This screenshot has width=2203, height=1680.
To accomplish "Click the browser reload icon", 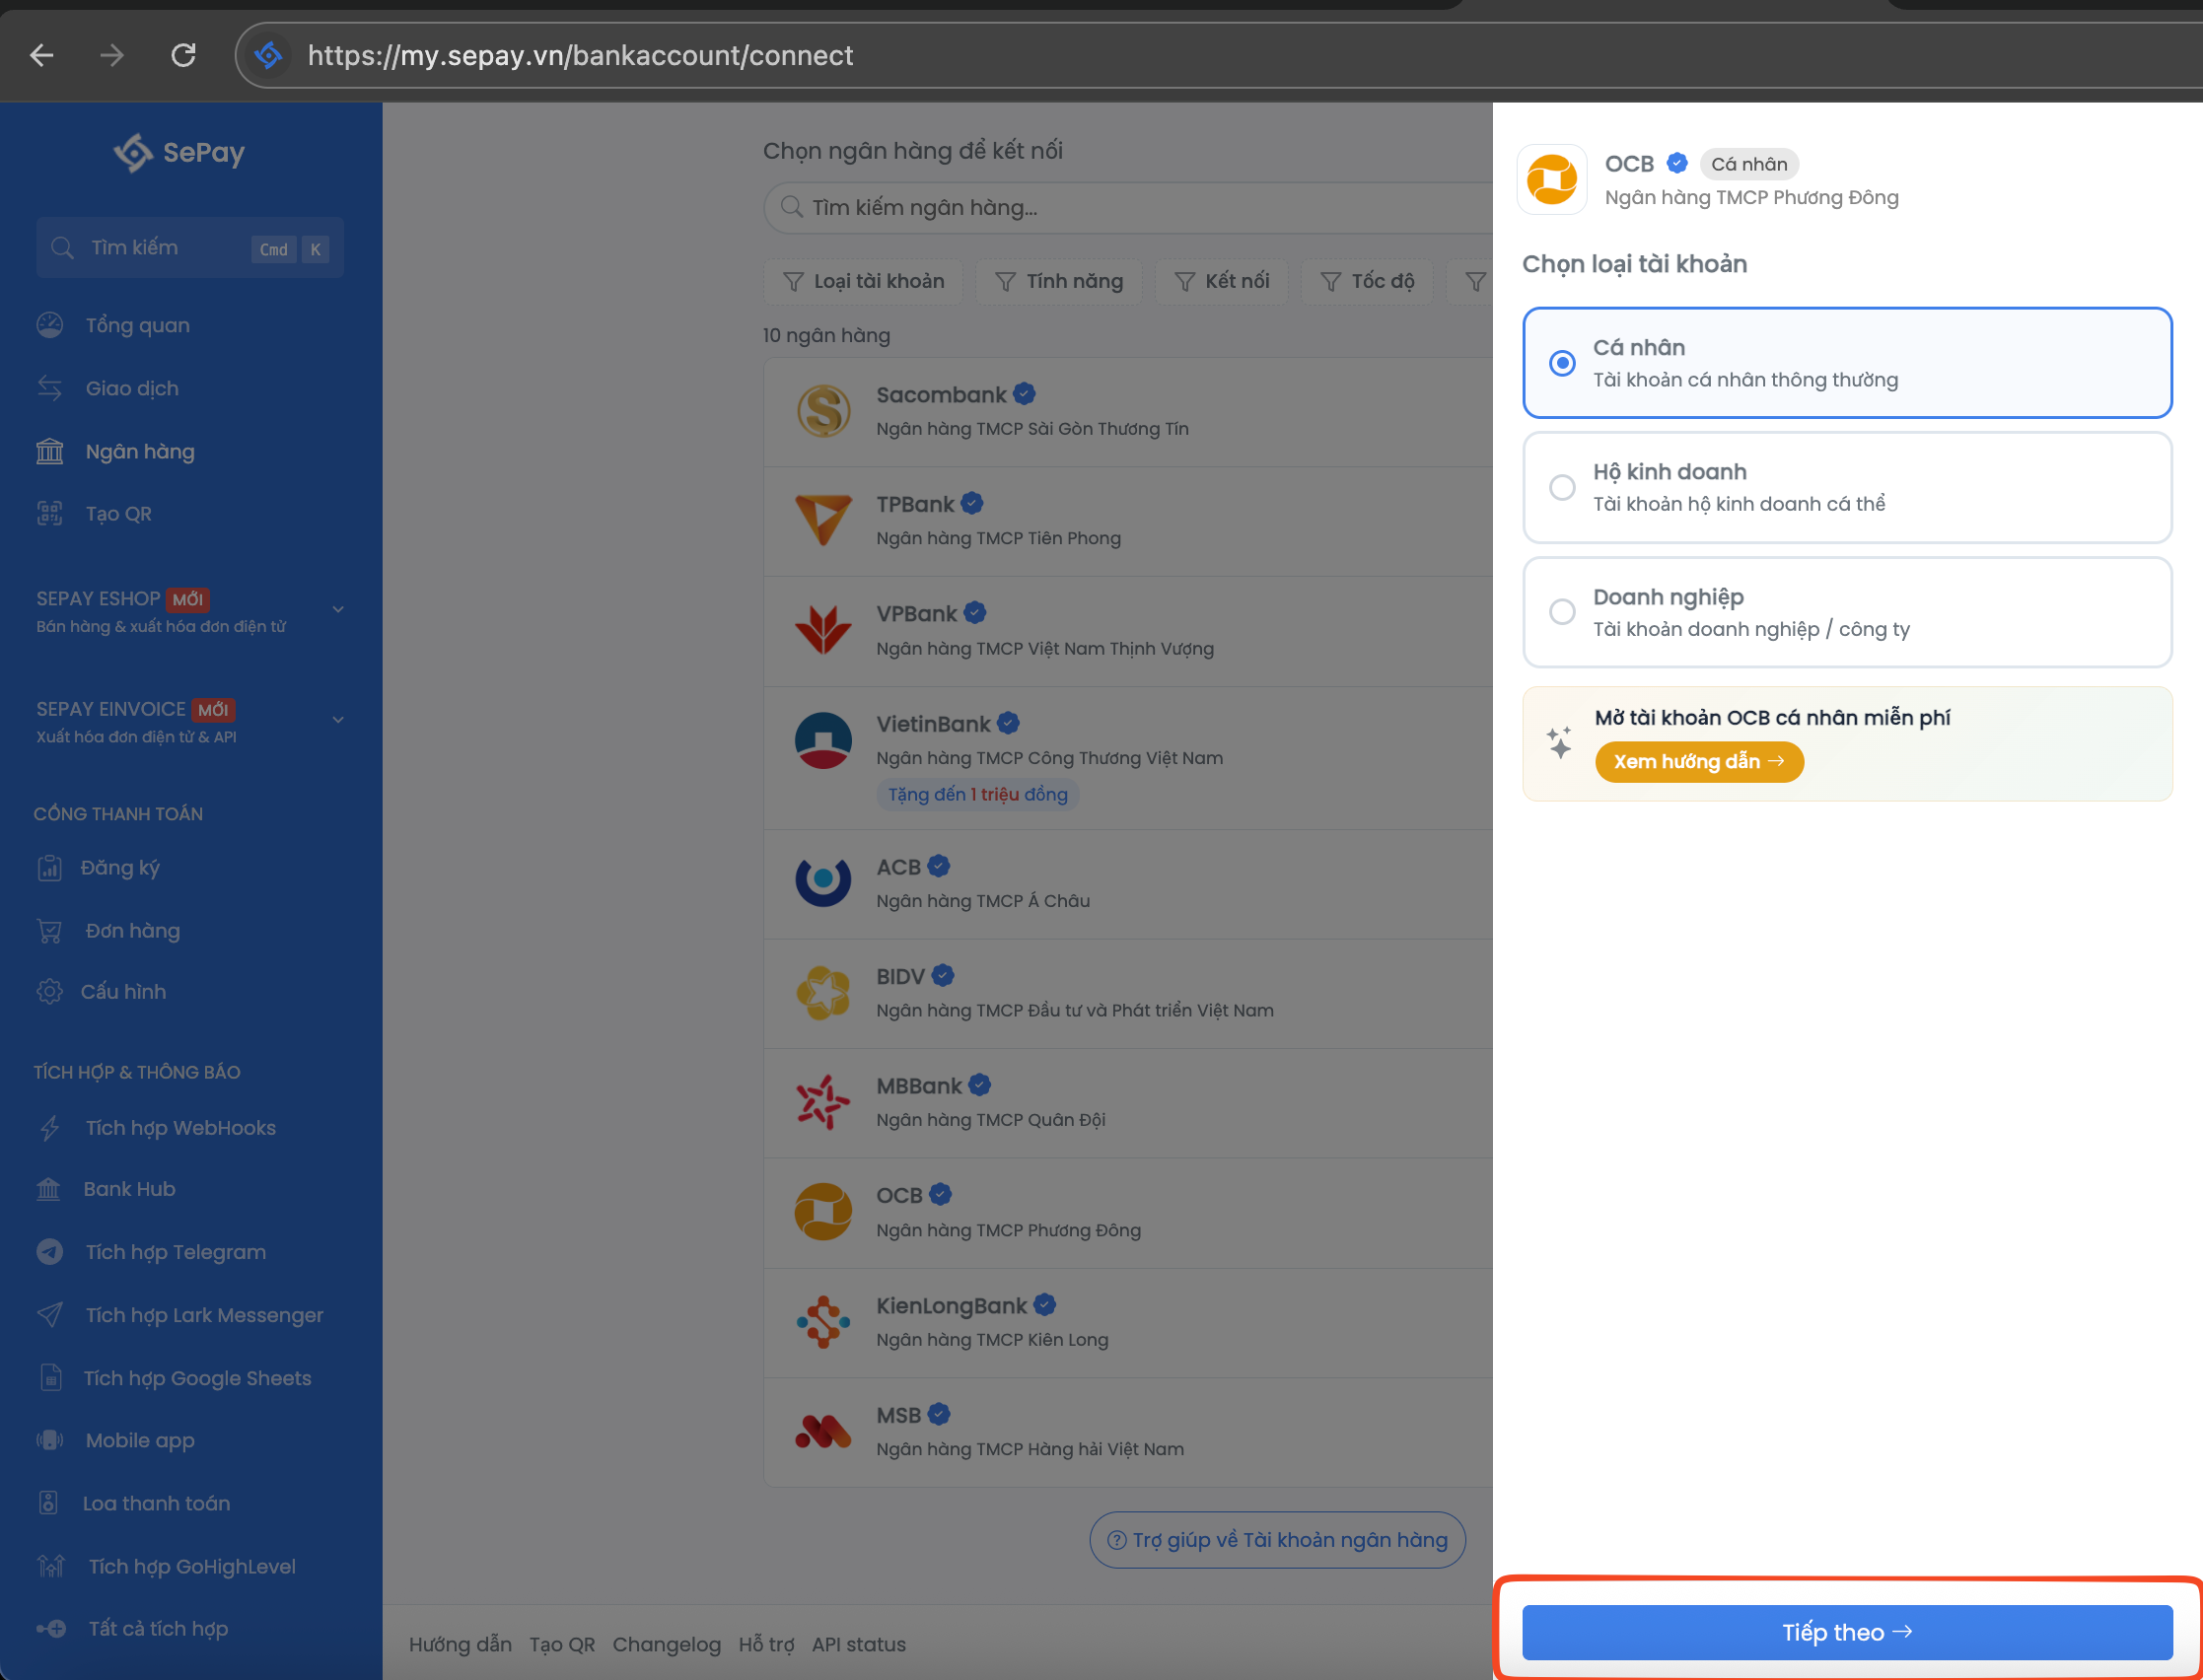I will (x=183, y=55).
